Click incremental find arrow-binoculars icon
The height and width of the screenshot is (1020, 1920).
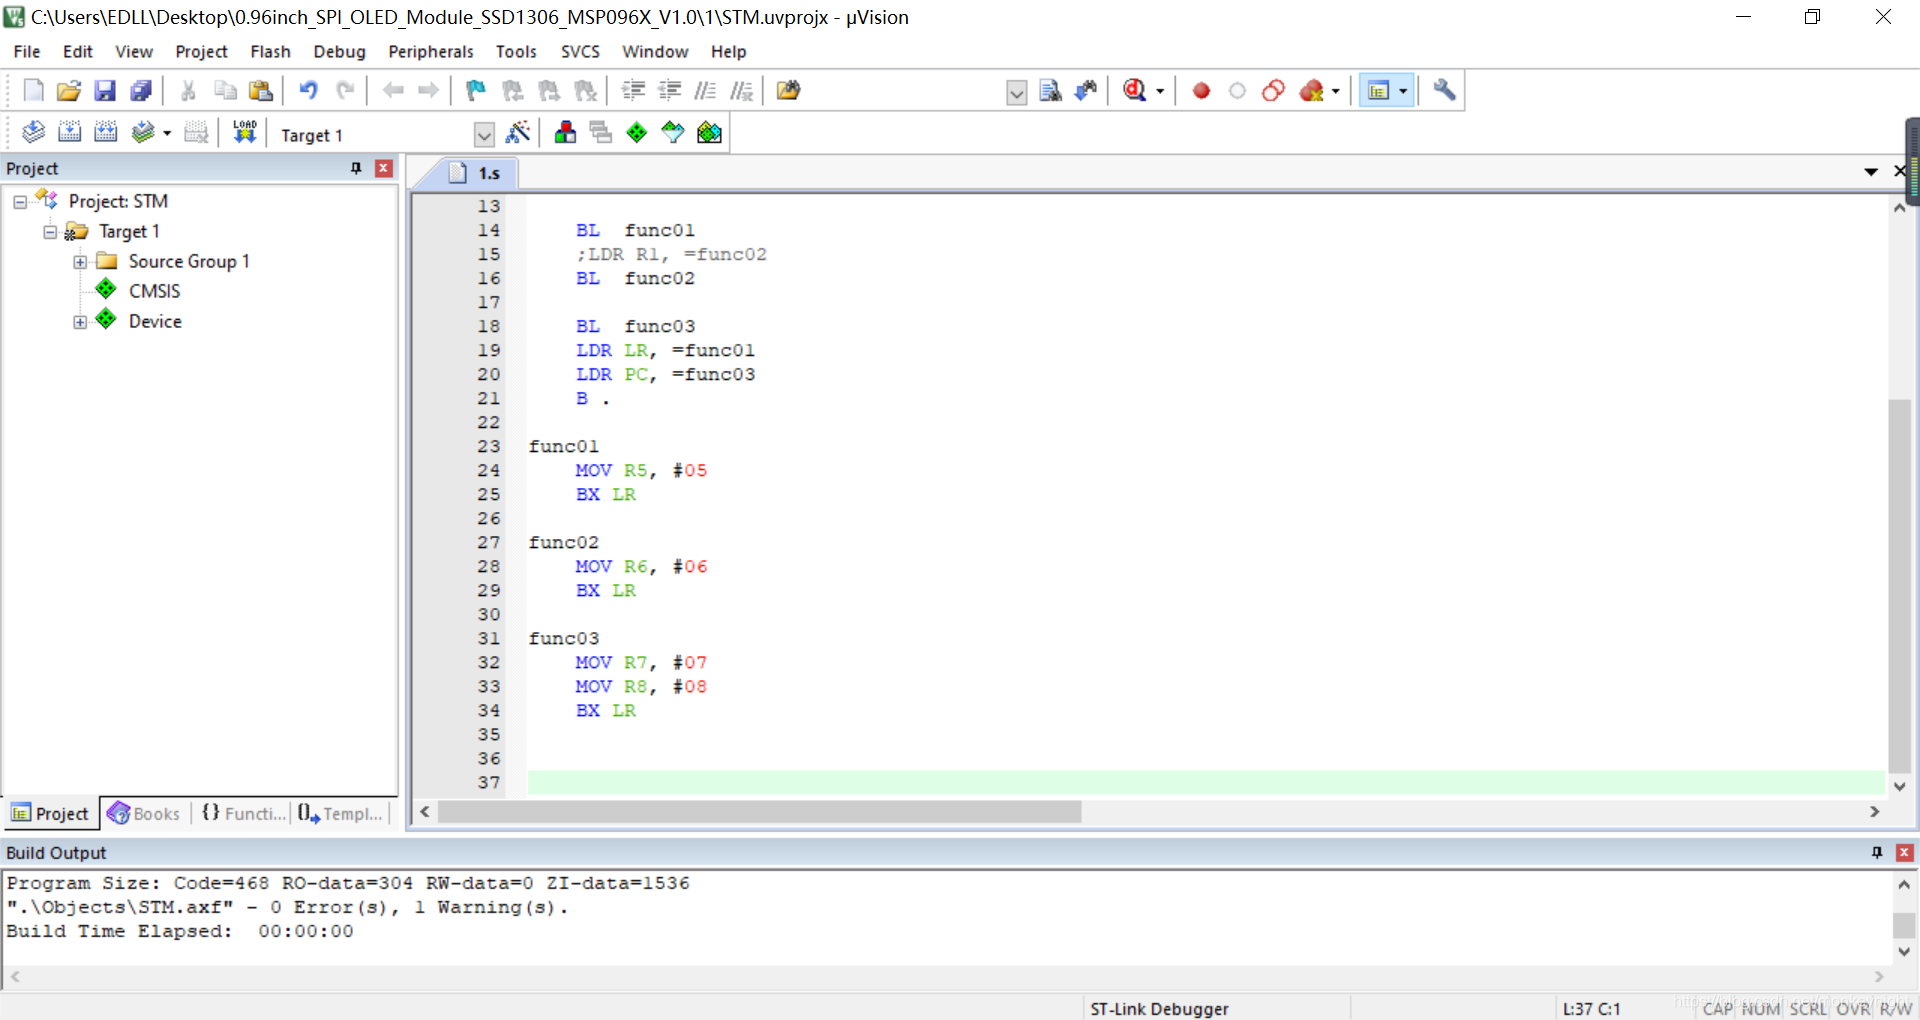(1086, 91)
